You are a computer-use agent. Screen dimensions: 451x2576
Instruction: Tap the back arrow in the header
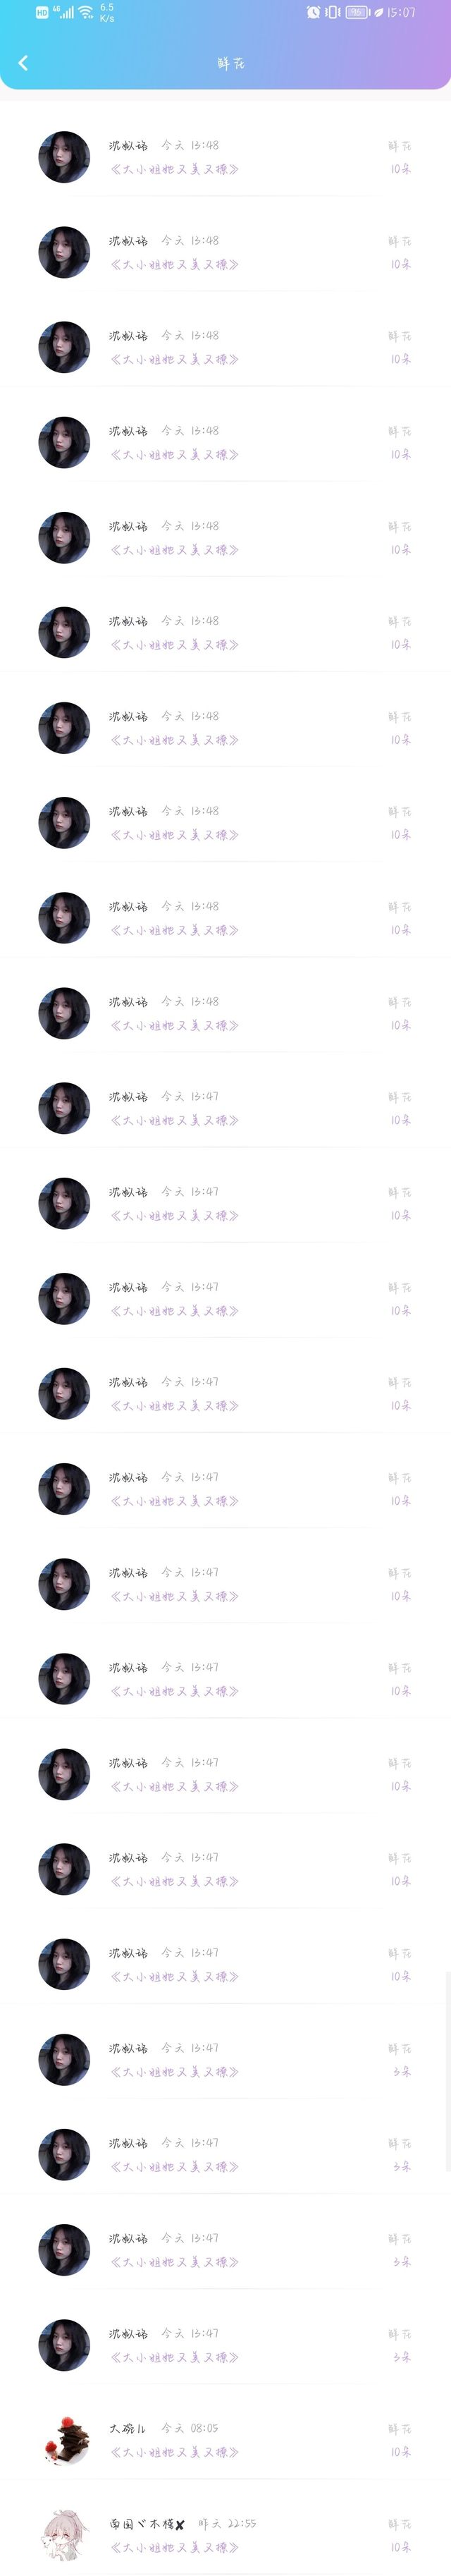coord(23,63)
